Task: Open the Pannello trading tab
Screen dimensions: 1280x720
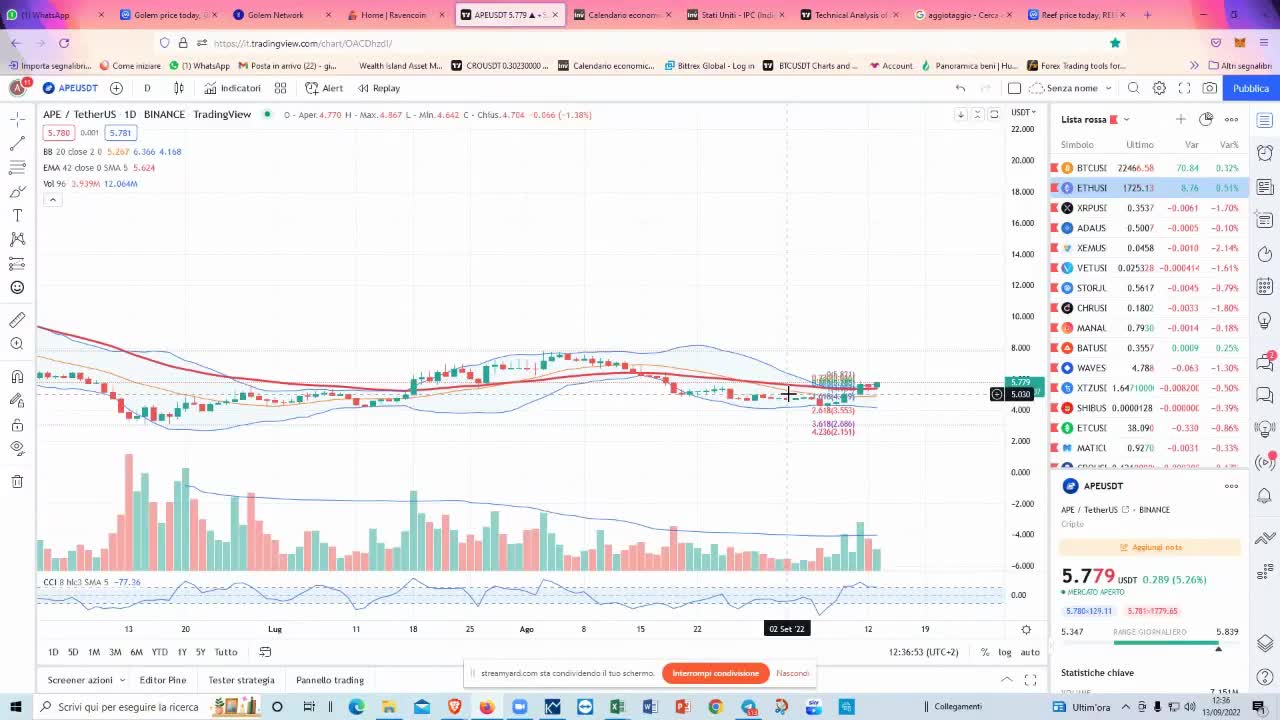Action: coord(330,680)
